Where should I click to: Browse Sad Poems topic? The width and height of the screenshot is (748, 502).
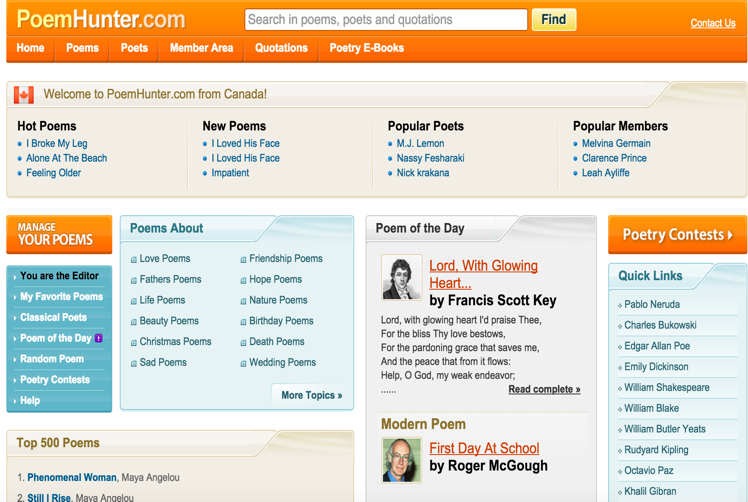[x=163, y=363]
